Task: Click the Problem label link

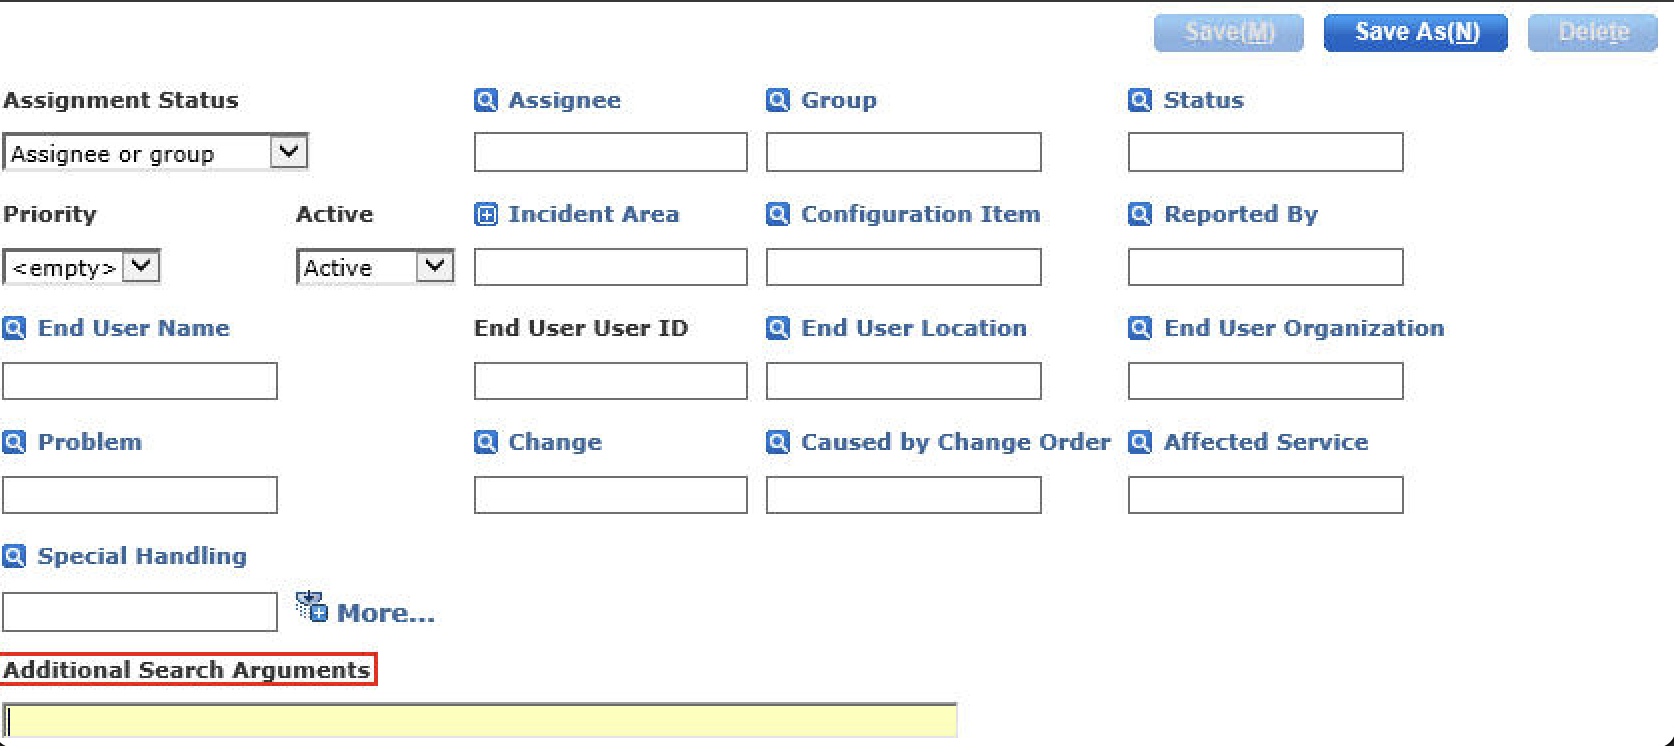Action: pos(89,442)
